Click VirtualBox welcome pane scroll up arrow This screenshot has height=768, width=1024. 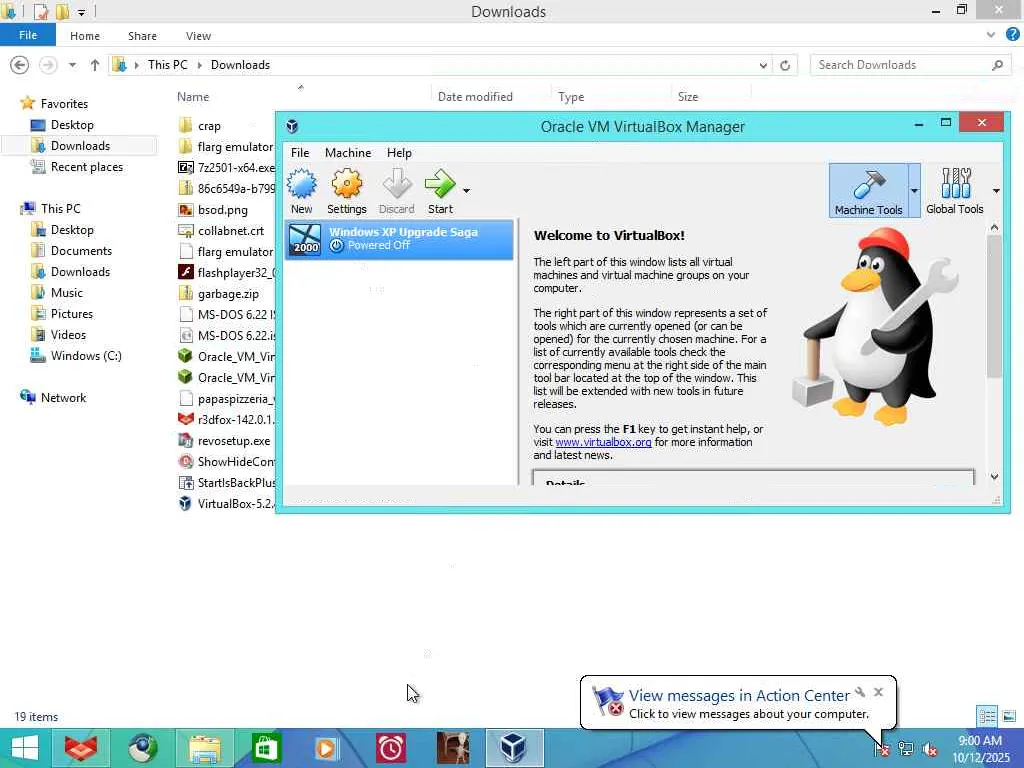click(994, 227)
